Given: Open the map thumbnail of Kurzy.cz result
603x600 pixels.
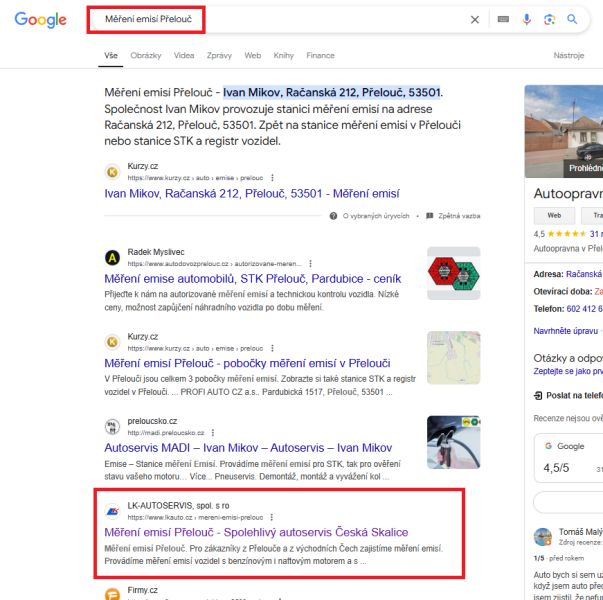Looking at the screenshot, I should (453, 358).
